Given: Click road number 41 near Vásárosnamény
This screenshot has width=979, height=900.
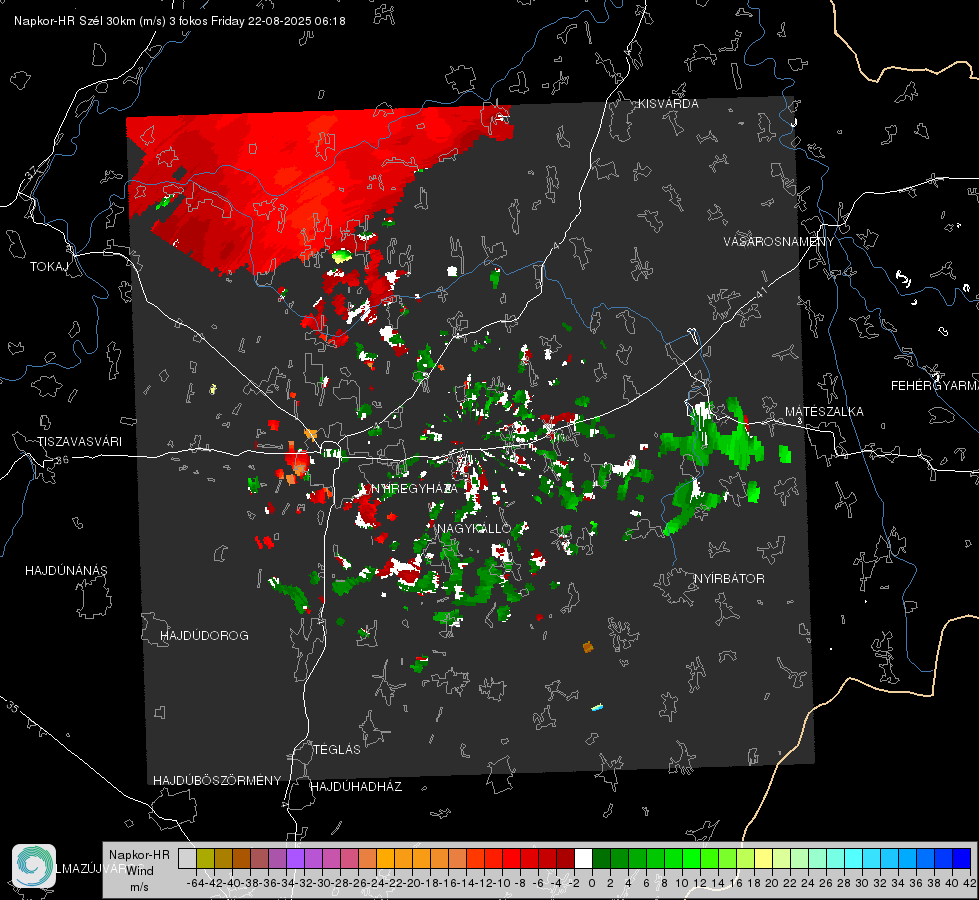Looking at the screenshot, I should pos(760,292).
